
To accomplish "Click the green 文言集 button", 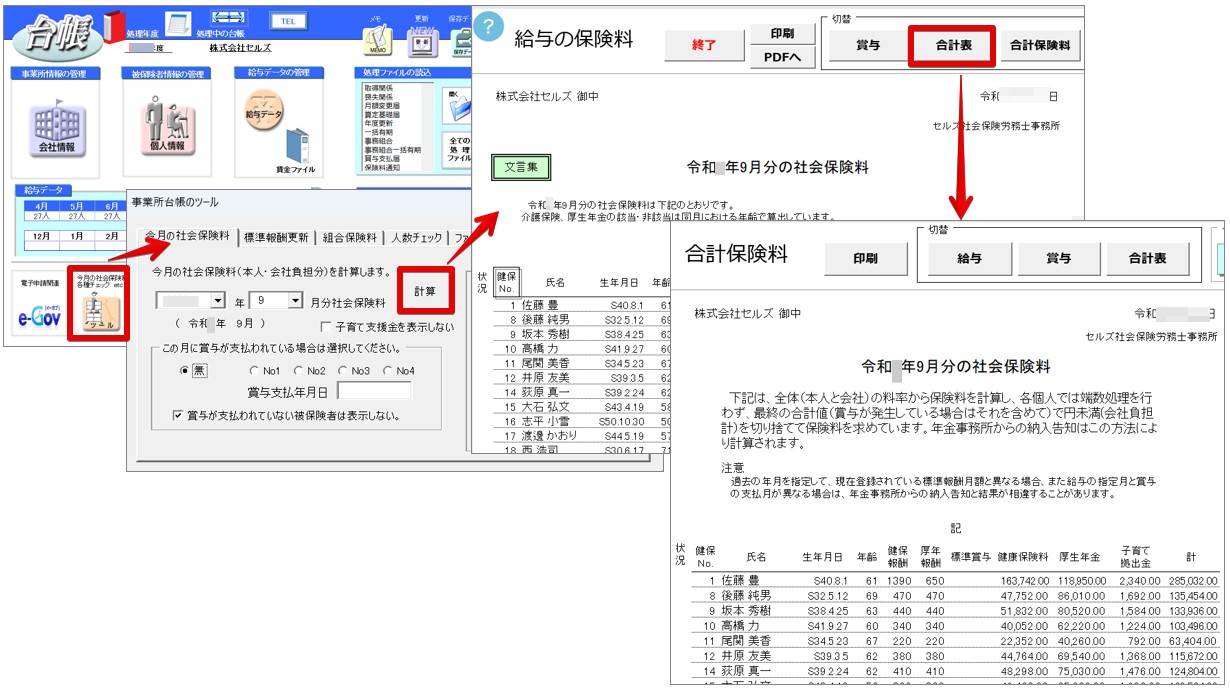I will point(521,167).
